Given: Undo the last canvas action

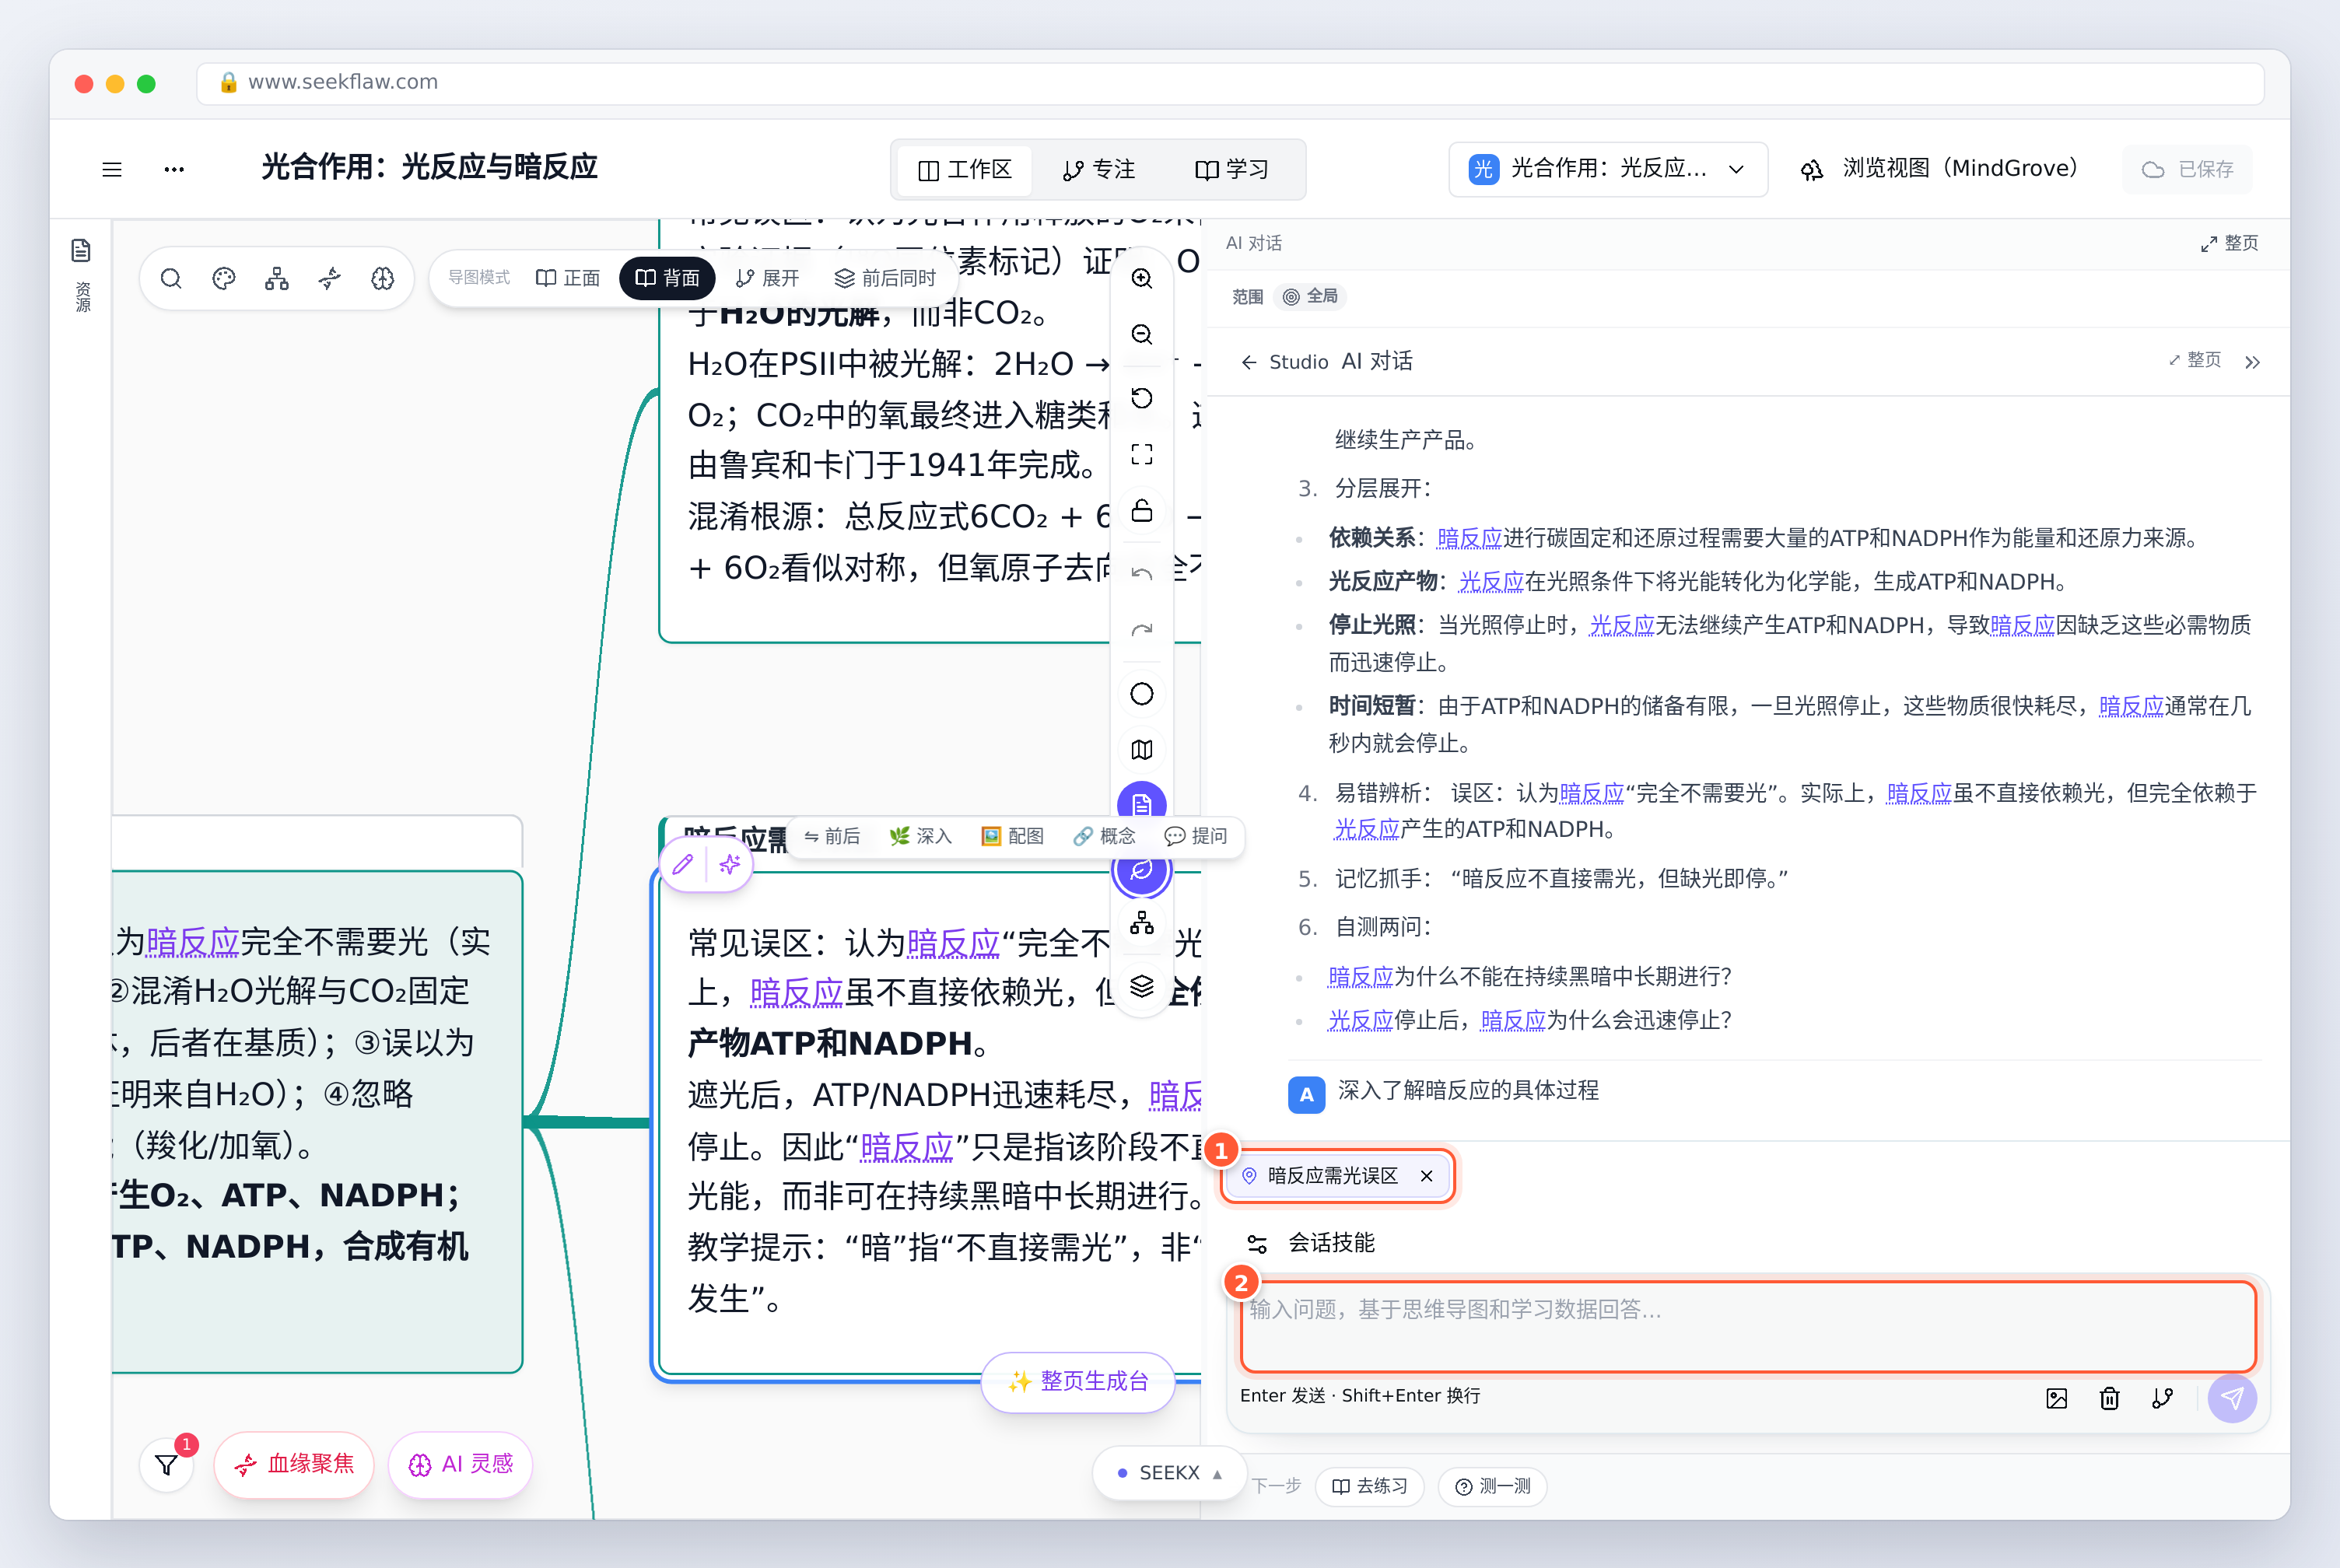Looking at the screenshot, I should point(1142,573).
